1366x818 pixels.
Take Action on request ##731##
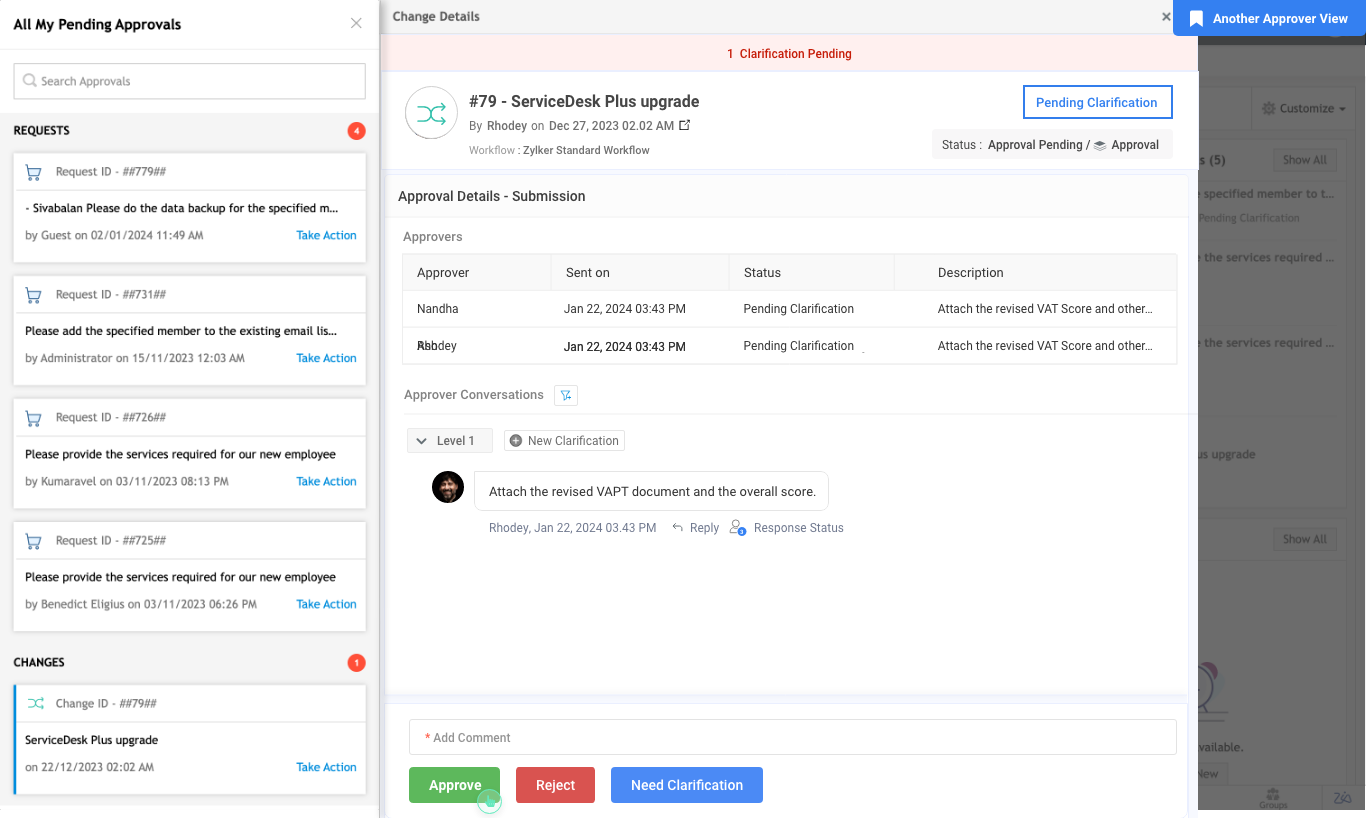326,358
